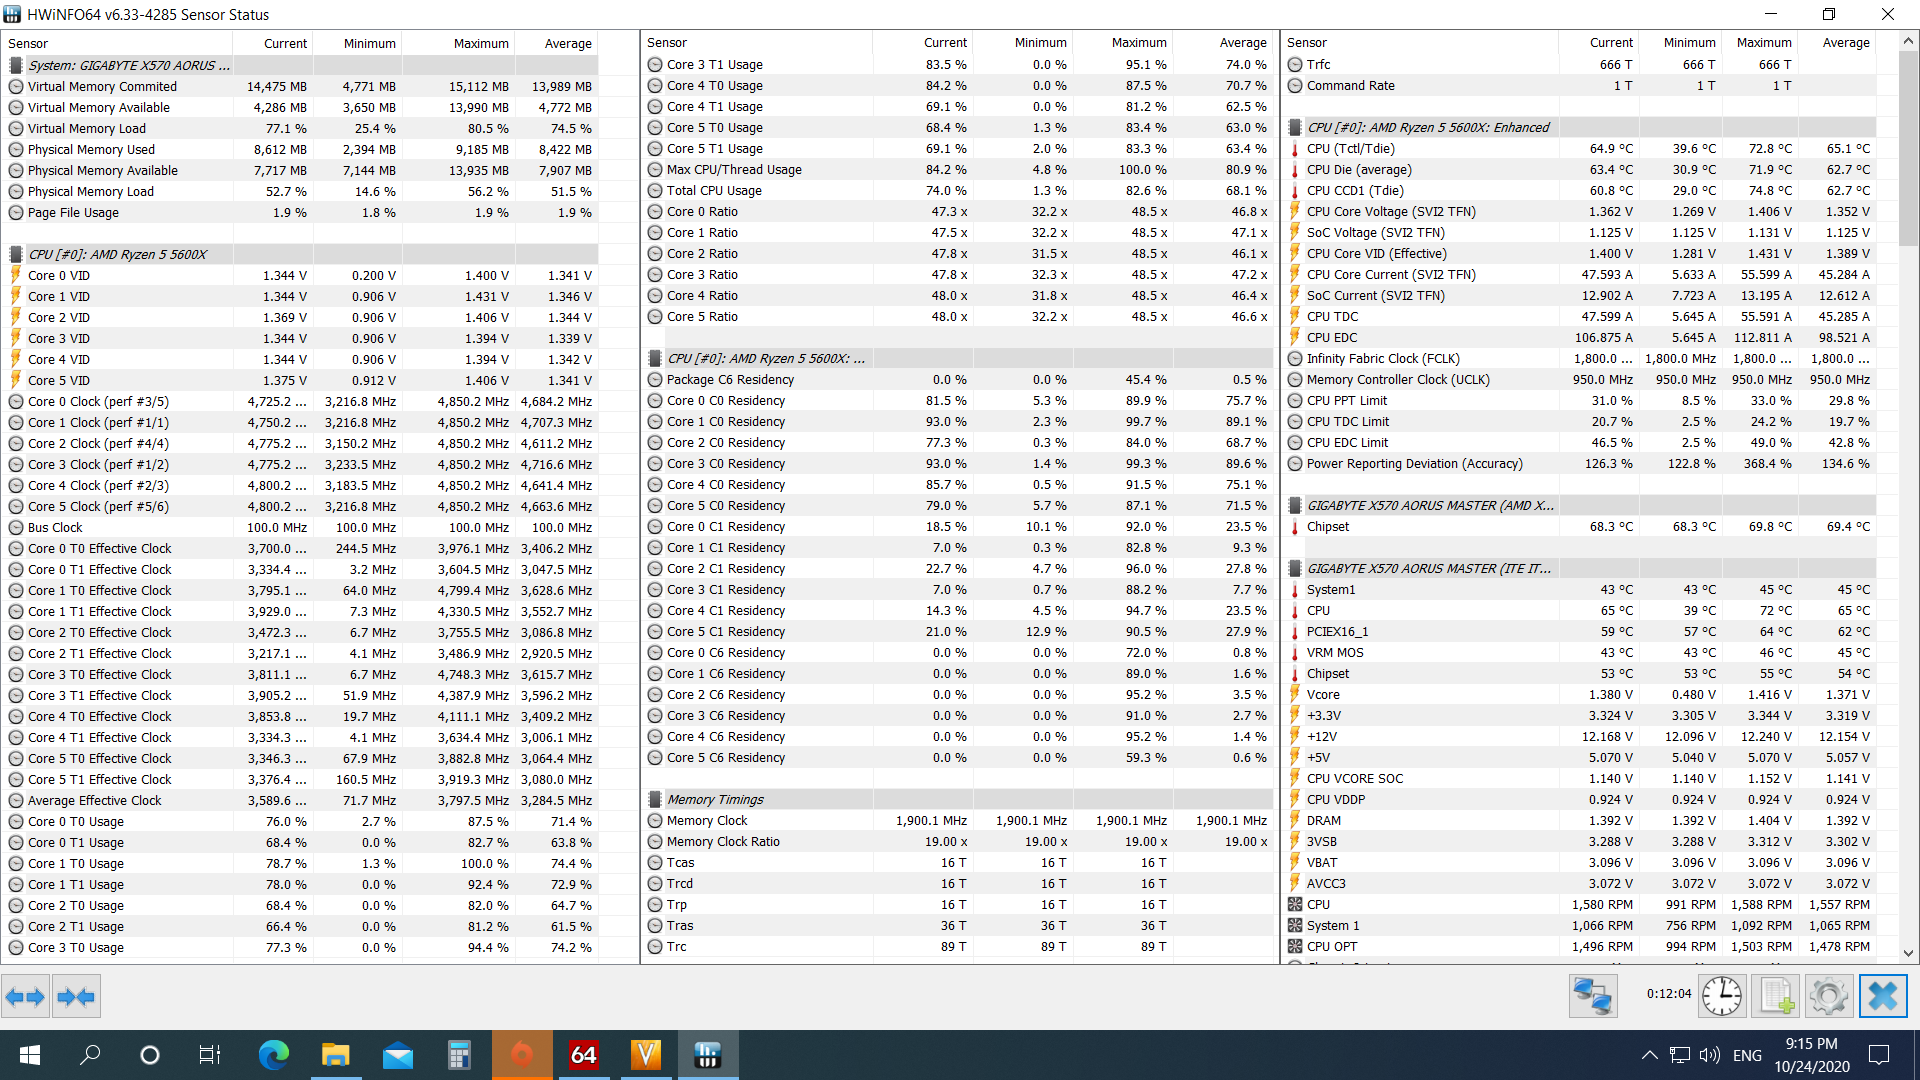Select the Package C6 Residency row
Viewport: 1920px width, 1080px height.
958,379
